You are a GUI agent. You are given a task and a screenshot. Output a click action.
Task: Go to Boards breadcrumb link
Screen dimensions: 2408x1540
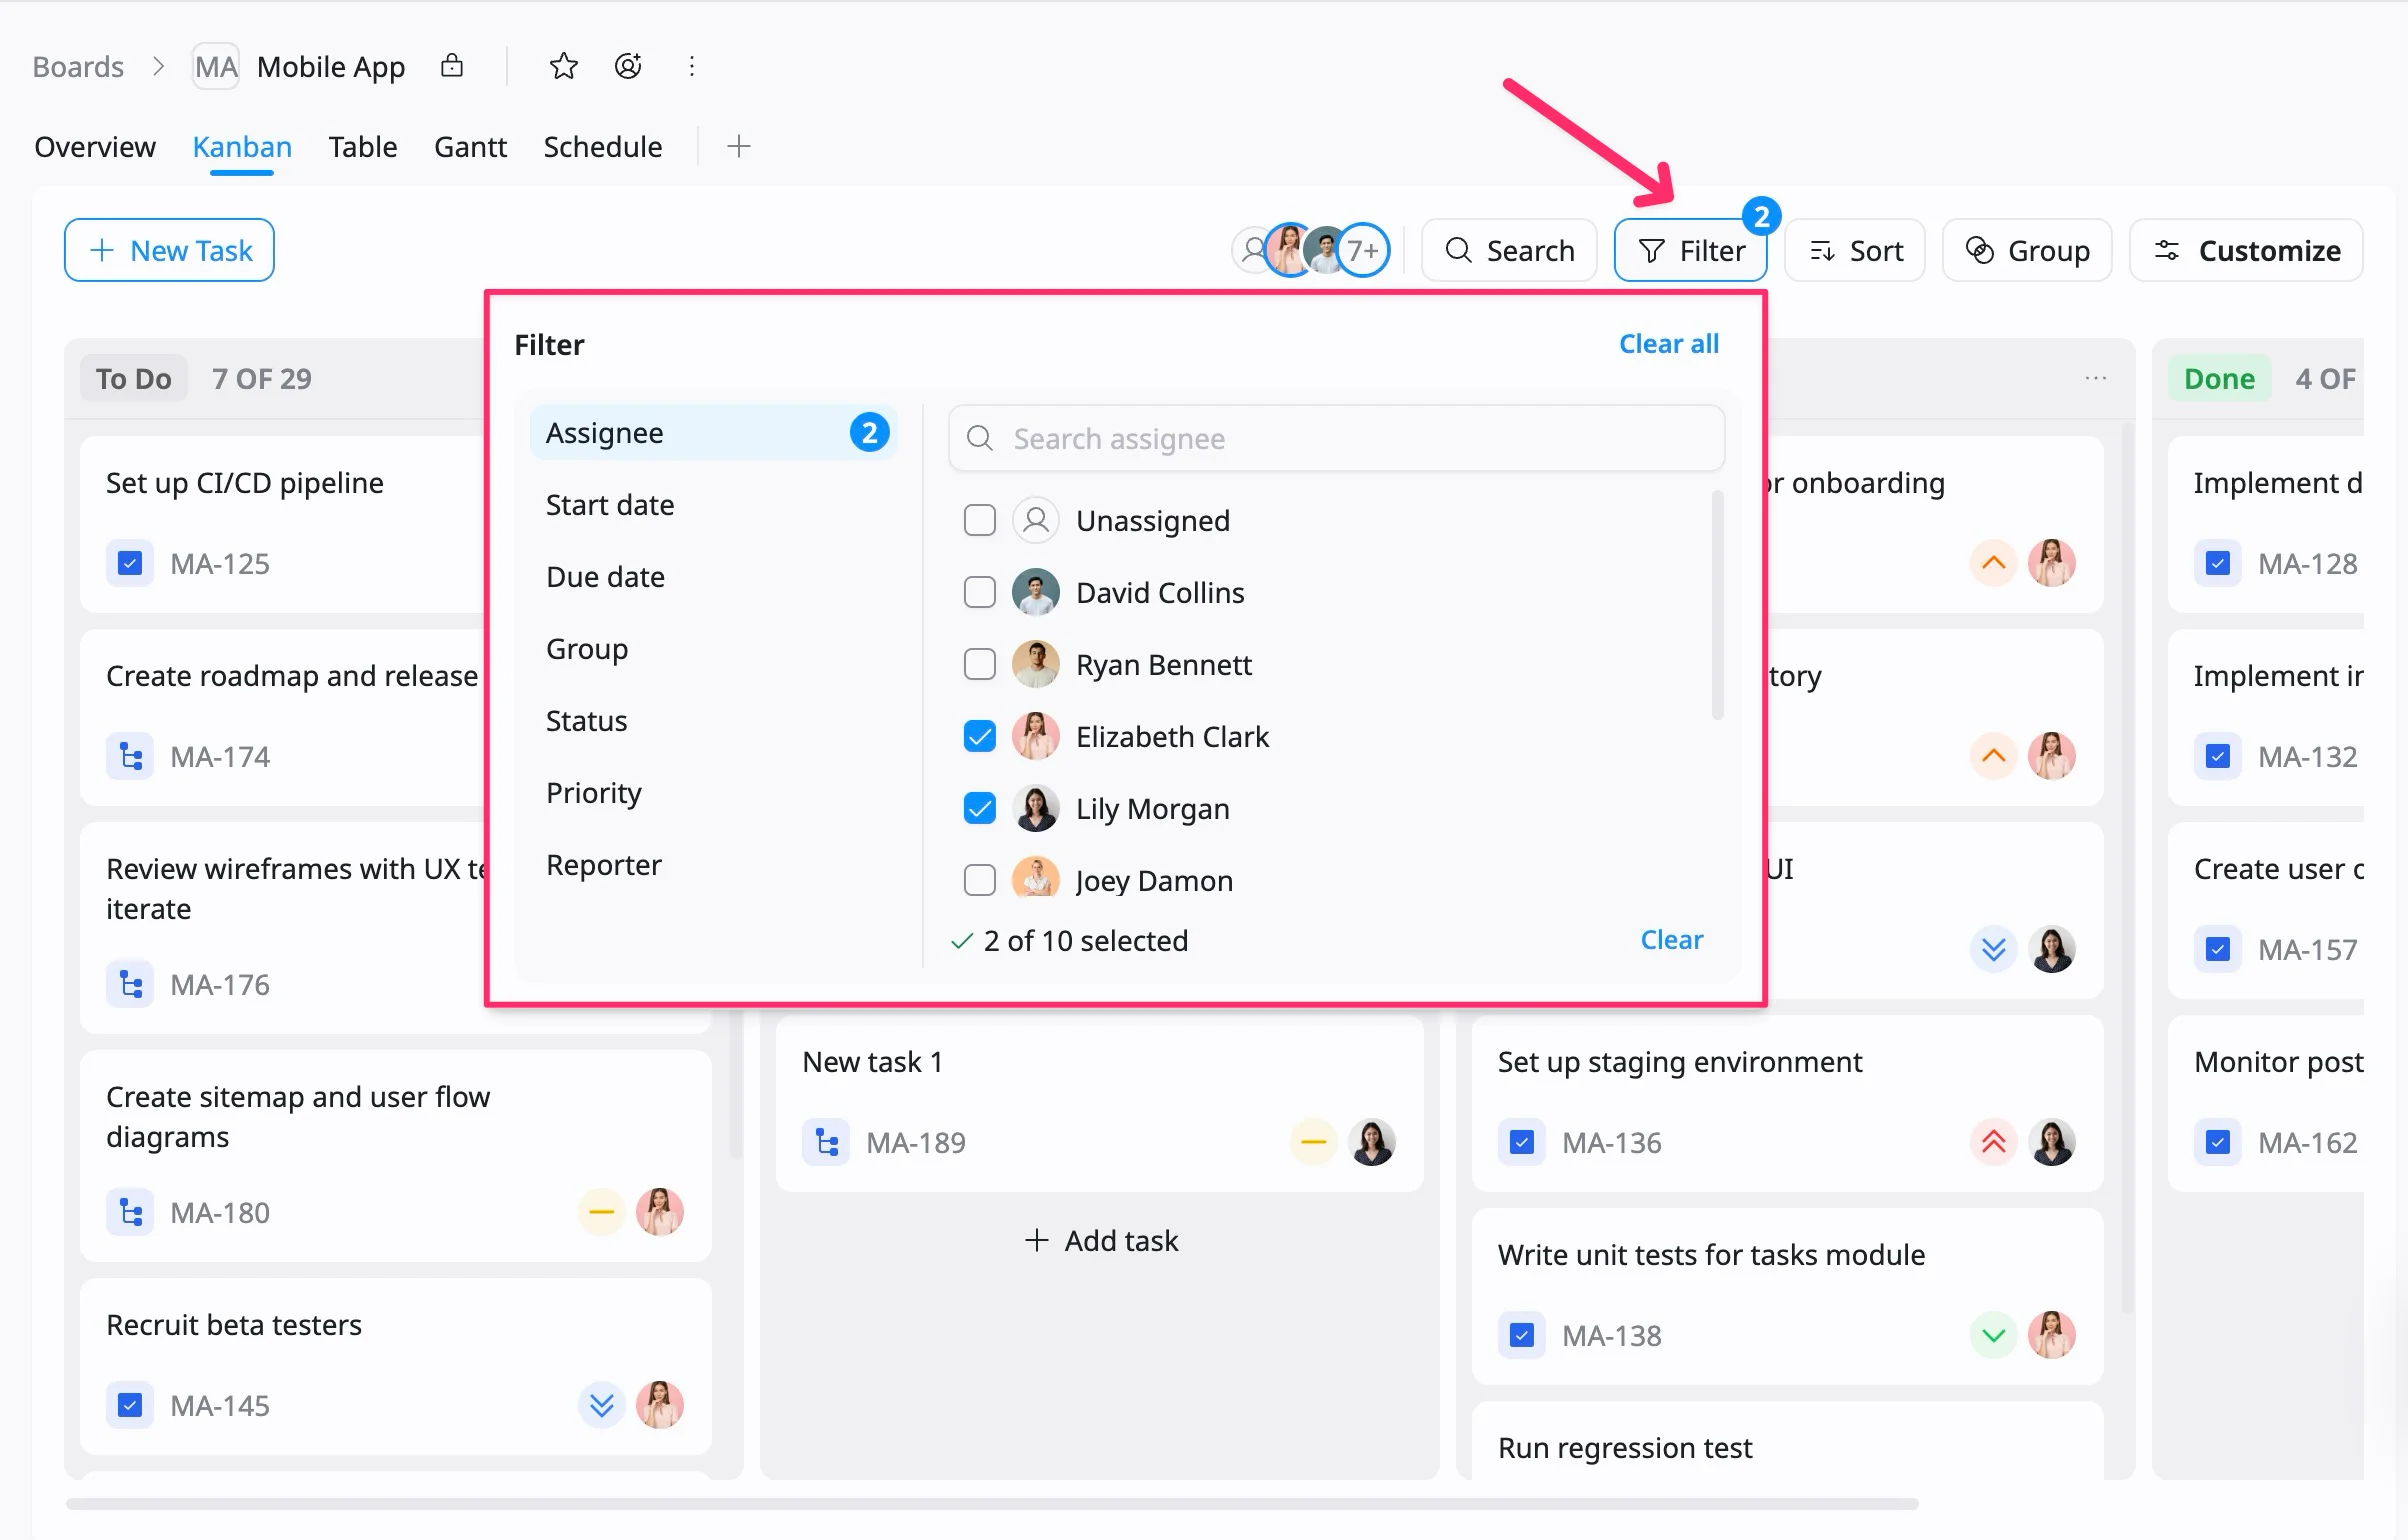tap(78, 66)
